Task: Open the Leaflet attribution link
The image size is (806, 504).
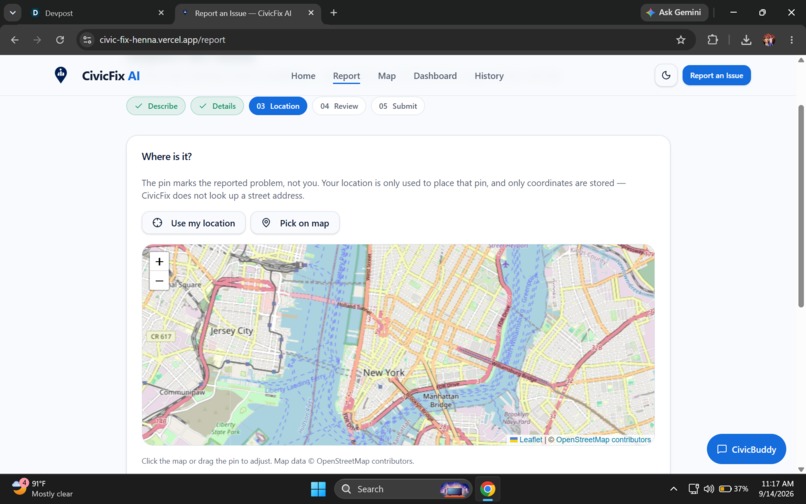Action: coord(526,440)
